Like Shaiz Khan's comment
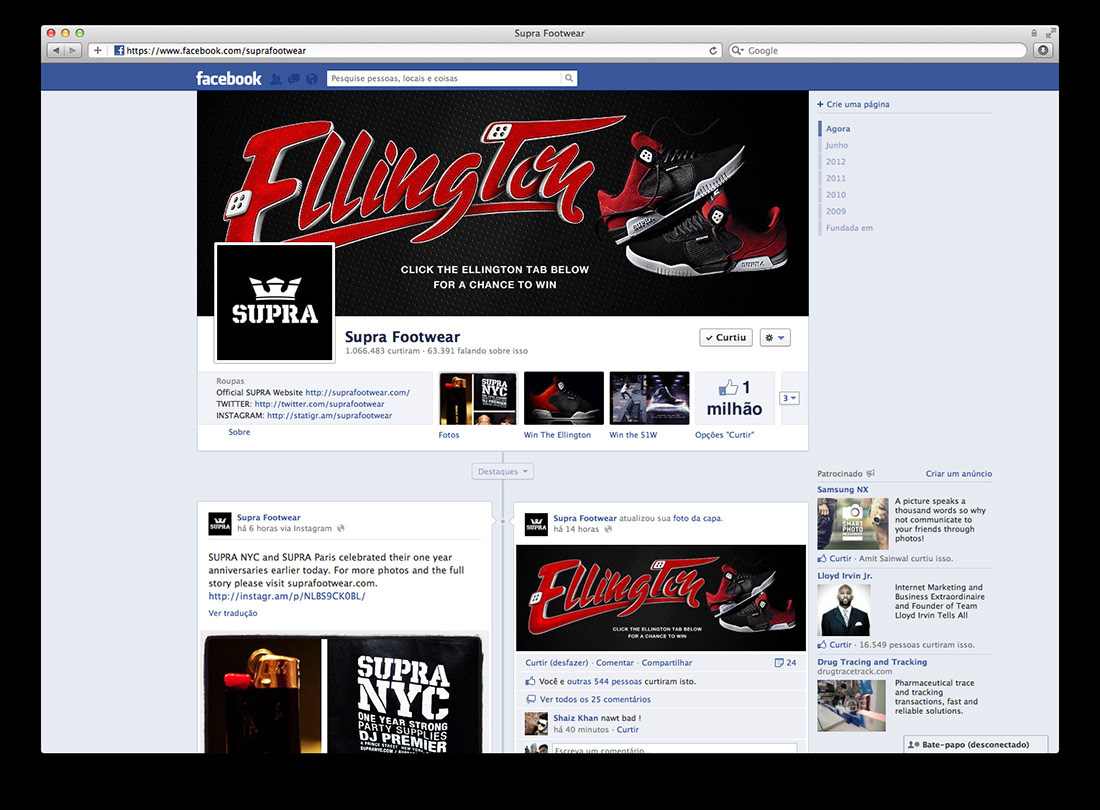 click(628, 729)
